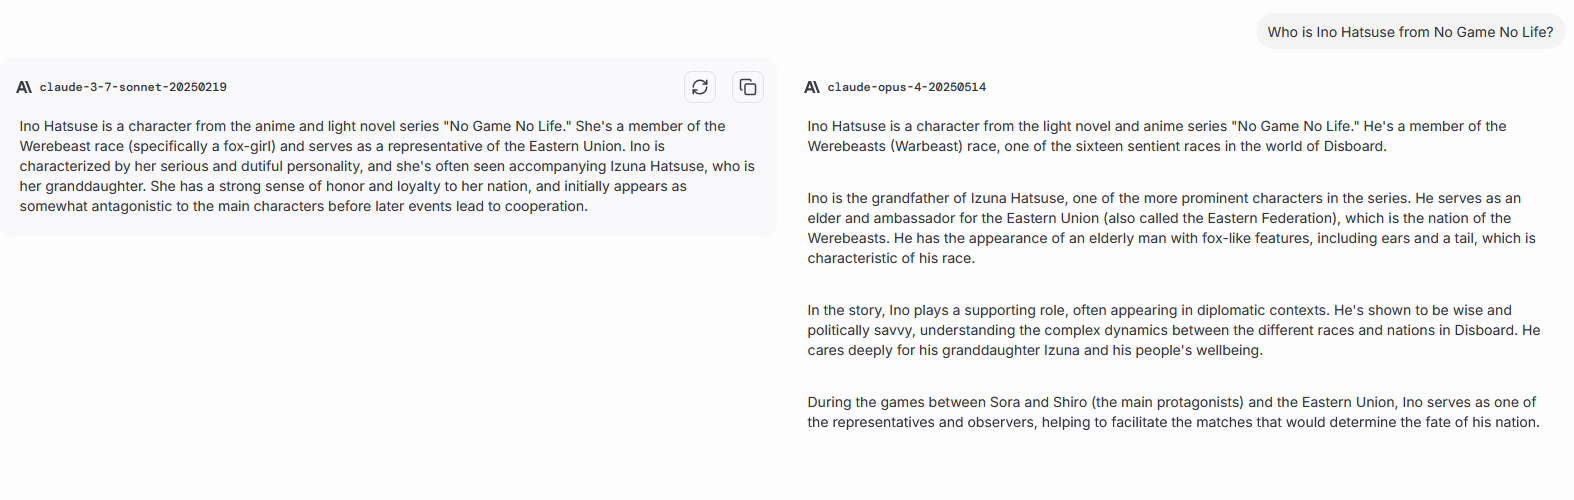Click the Anthropic logo beside claude-3-7-sonnet
The height and width of the screenshot is (500, 1574).
click(24, 87)
